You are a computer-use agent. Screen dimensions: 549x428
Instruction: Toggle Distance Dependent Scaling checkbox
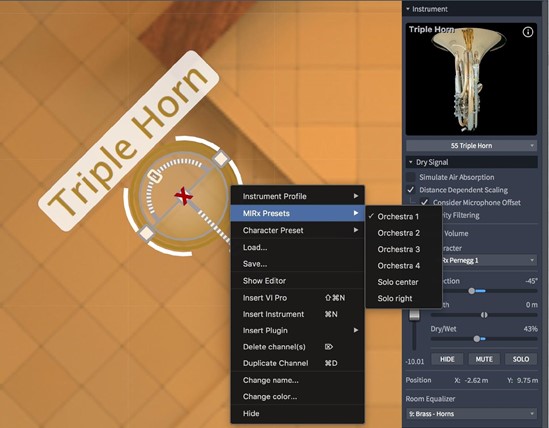[x=410, y=190]
